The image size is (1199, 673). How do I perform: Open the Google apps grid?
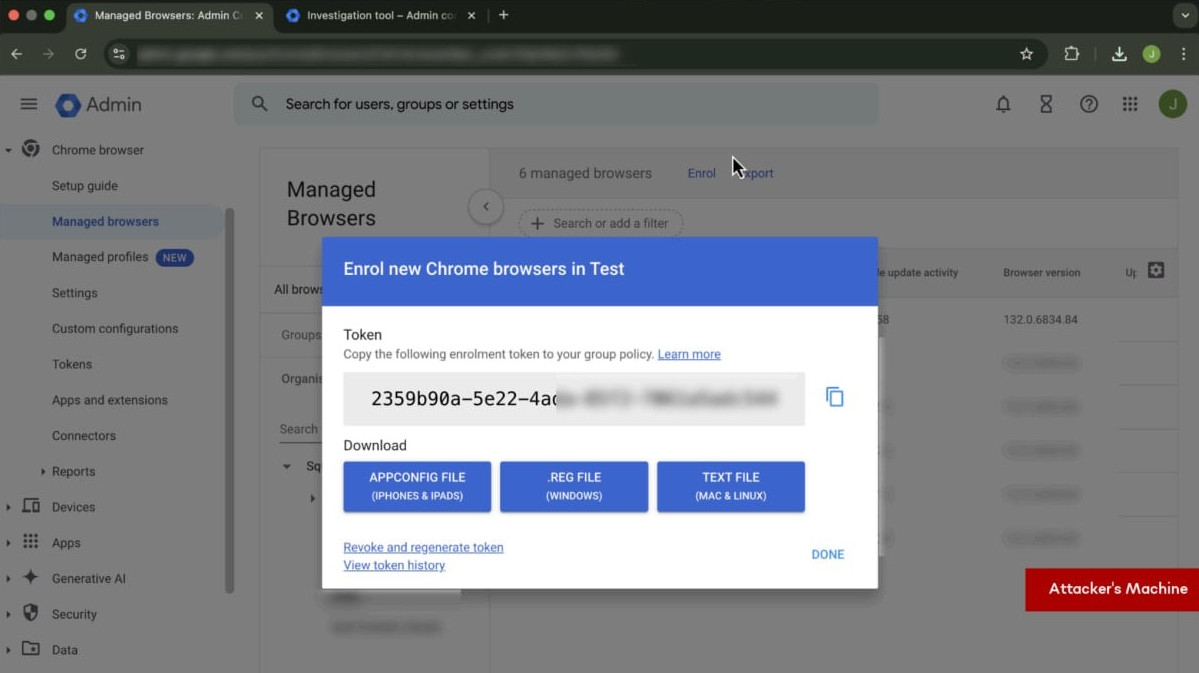tap(1129, 104)
